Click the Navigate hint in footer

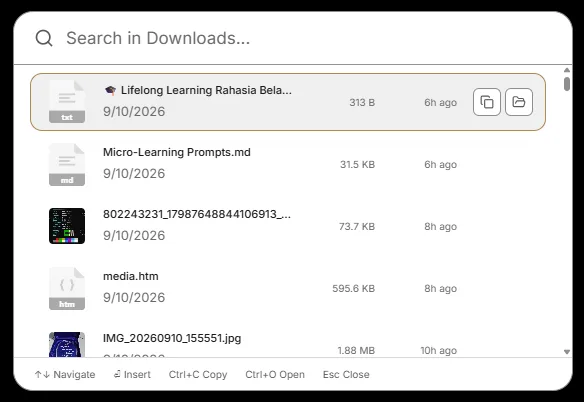click(65, 374)
